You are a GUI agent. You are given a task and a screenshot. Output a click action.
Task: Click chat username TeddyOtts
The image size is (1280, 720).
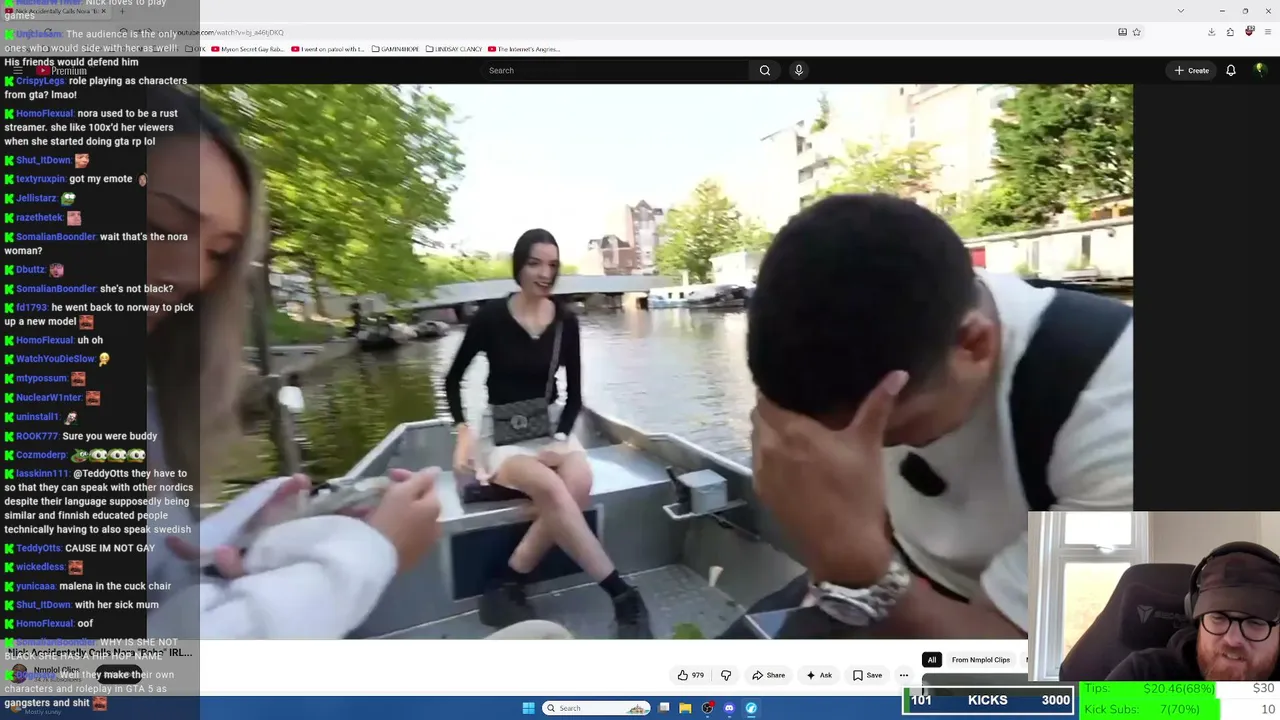click(x=38, y=549)
